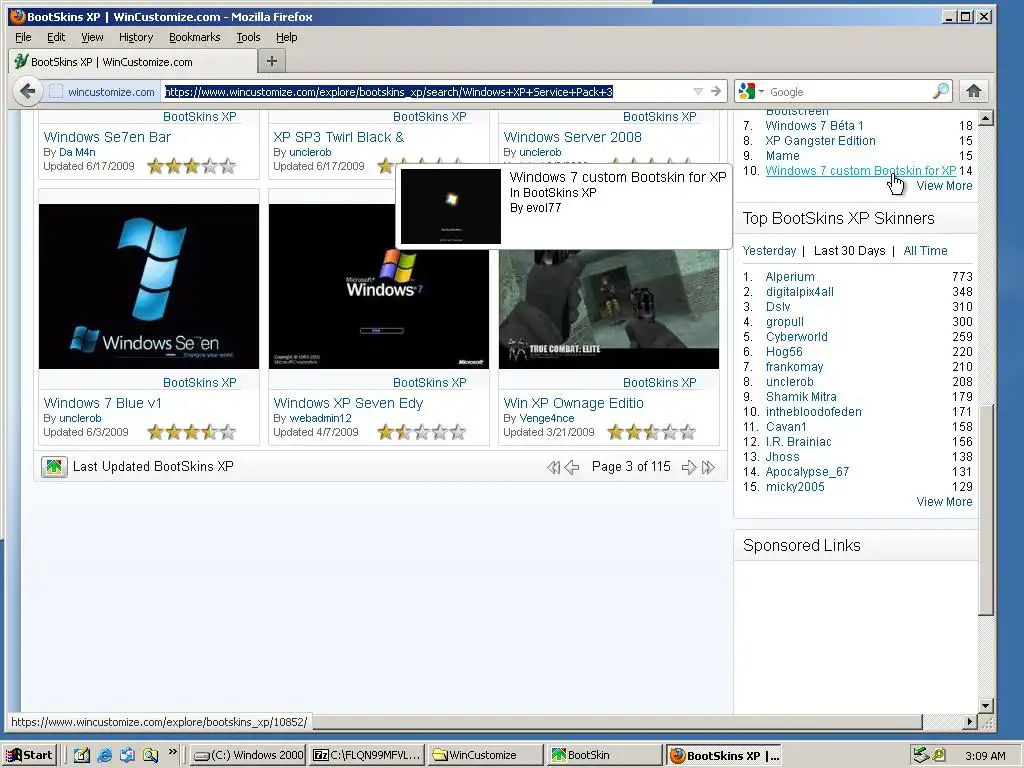Image resolution: width=1024 pixels, height=768 pixels.
Task: Switch to BootSkin taskbar application
Action: (x=604, y=755)
